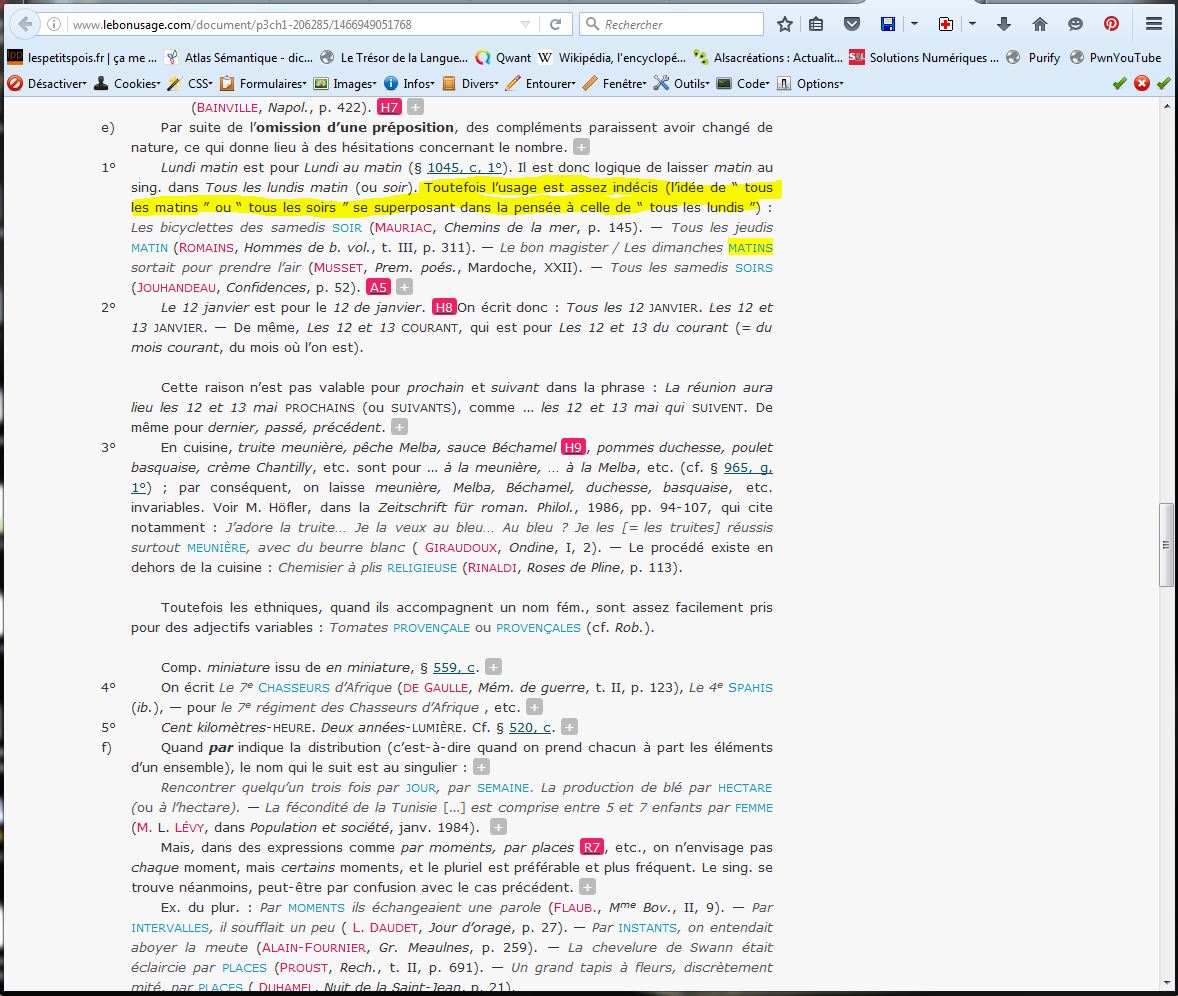Open the Cookies developer menu

131,84
